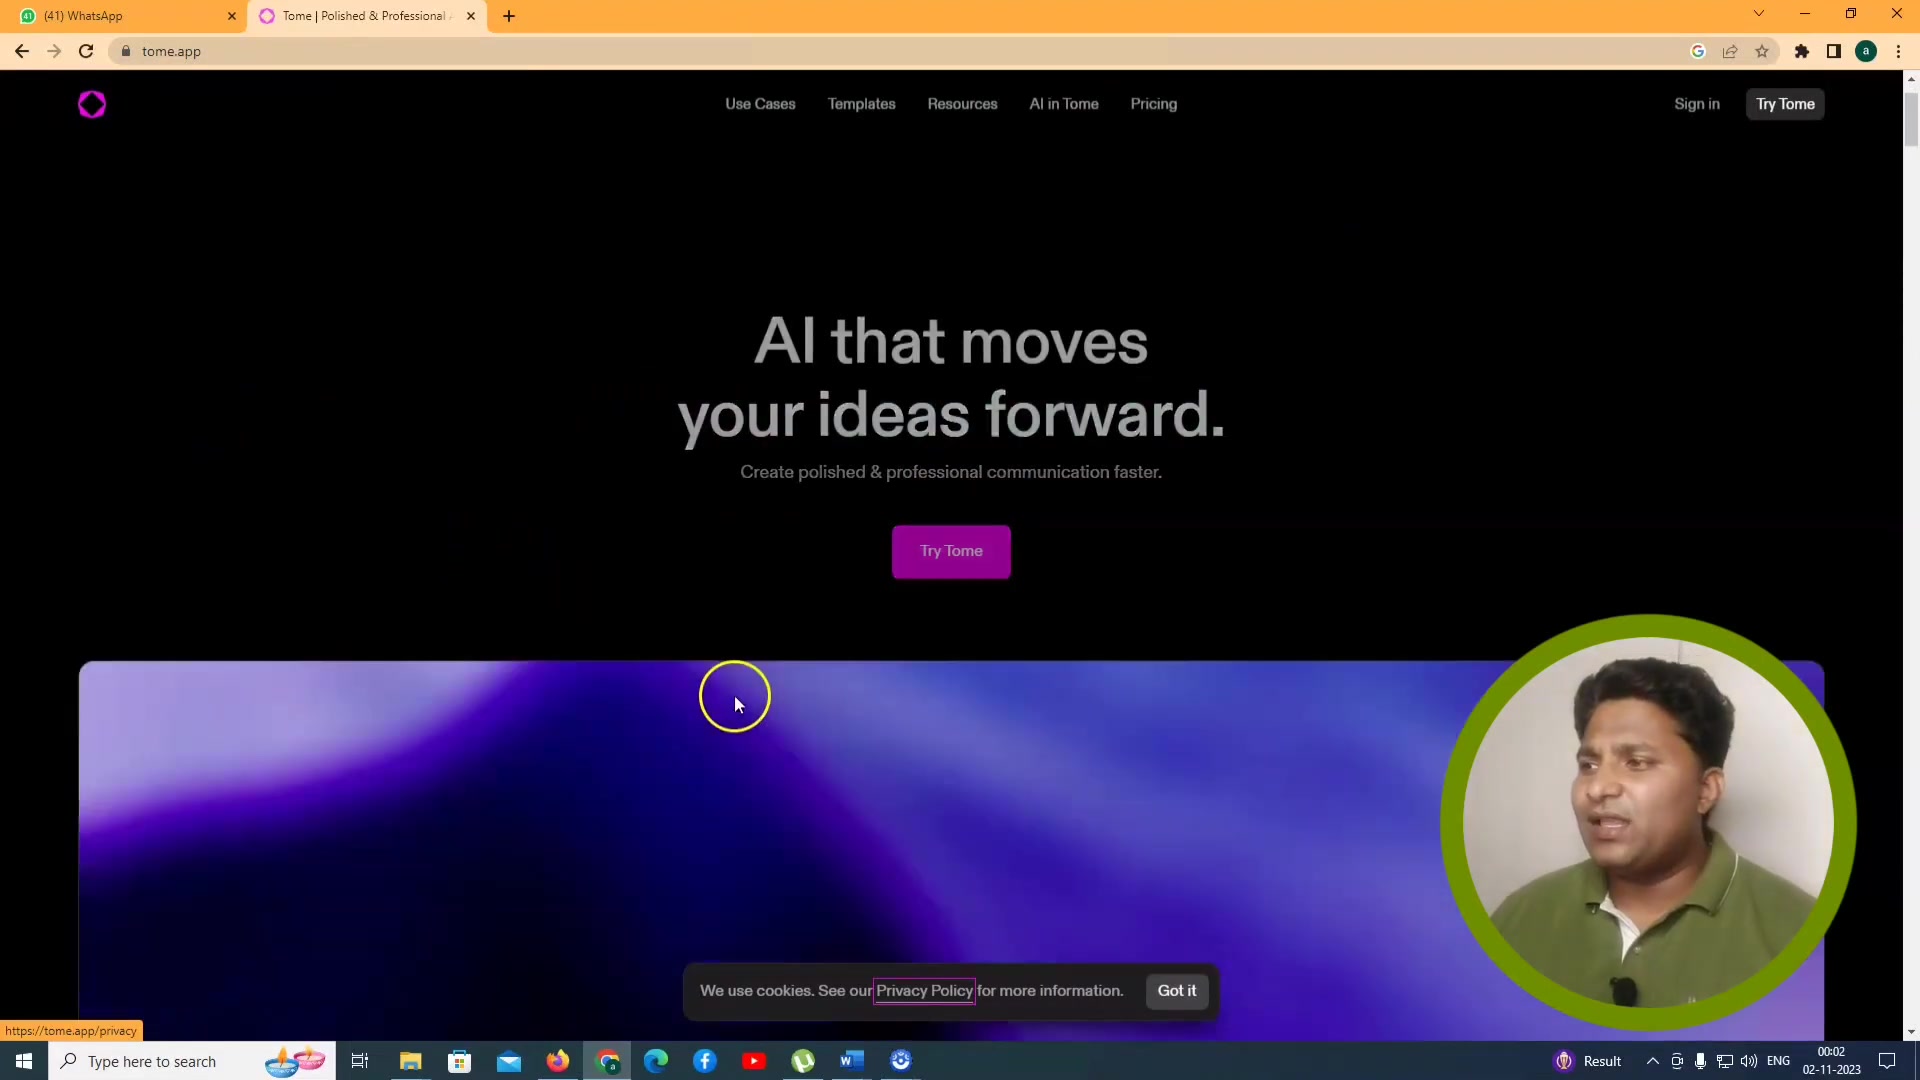Open the Privacy Policy link
This screenshot has width=1920, height=1080.
click(x=924, y=991)
